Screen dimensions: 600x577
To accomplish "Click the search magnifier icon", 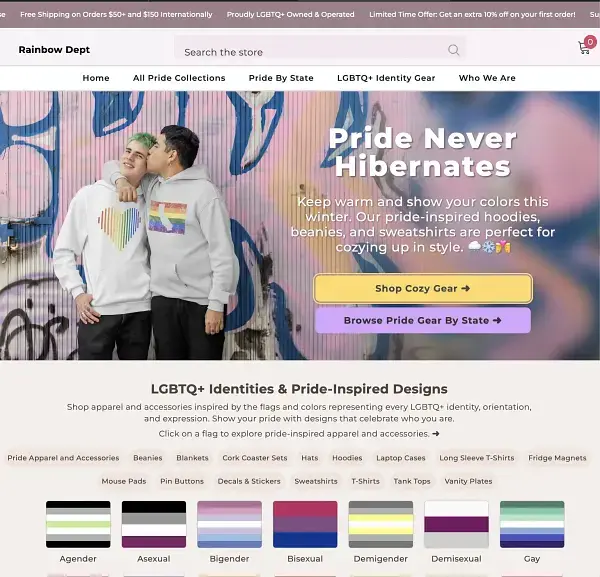I will [453, 50].
